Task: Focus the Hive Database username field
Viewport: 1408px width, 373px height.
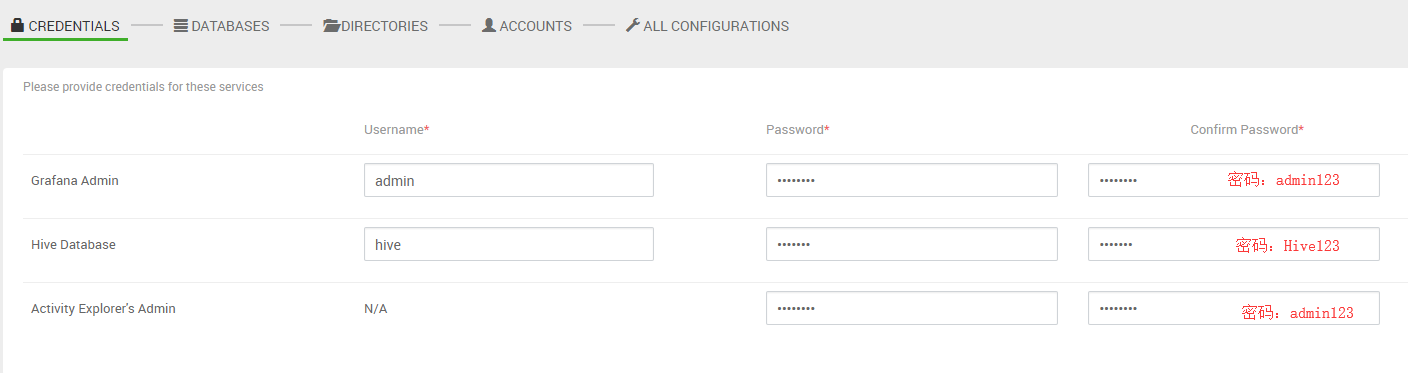Action: (x=509, y=244)
